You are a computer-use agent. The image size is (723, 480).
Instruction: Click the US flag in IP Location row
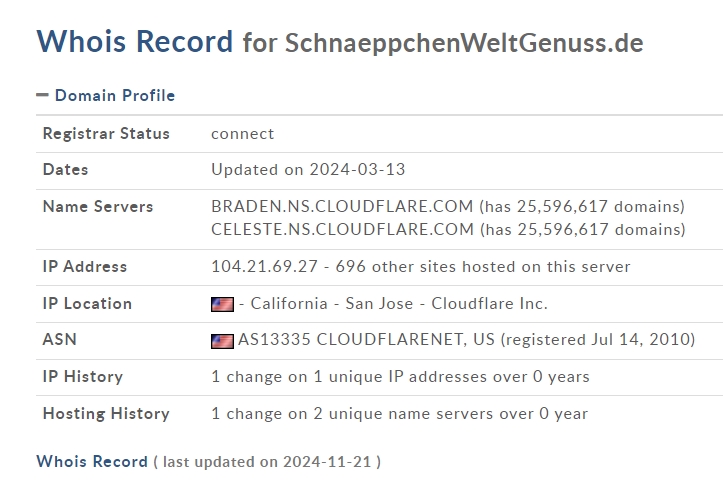[222, 304]
